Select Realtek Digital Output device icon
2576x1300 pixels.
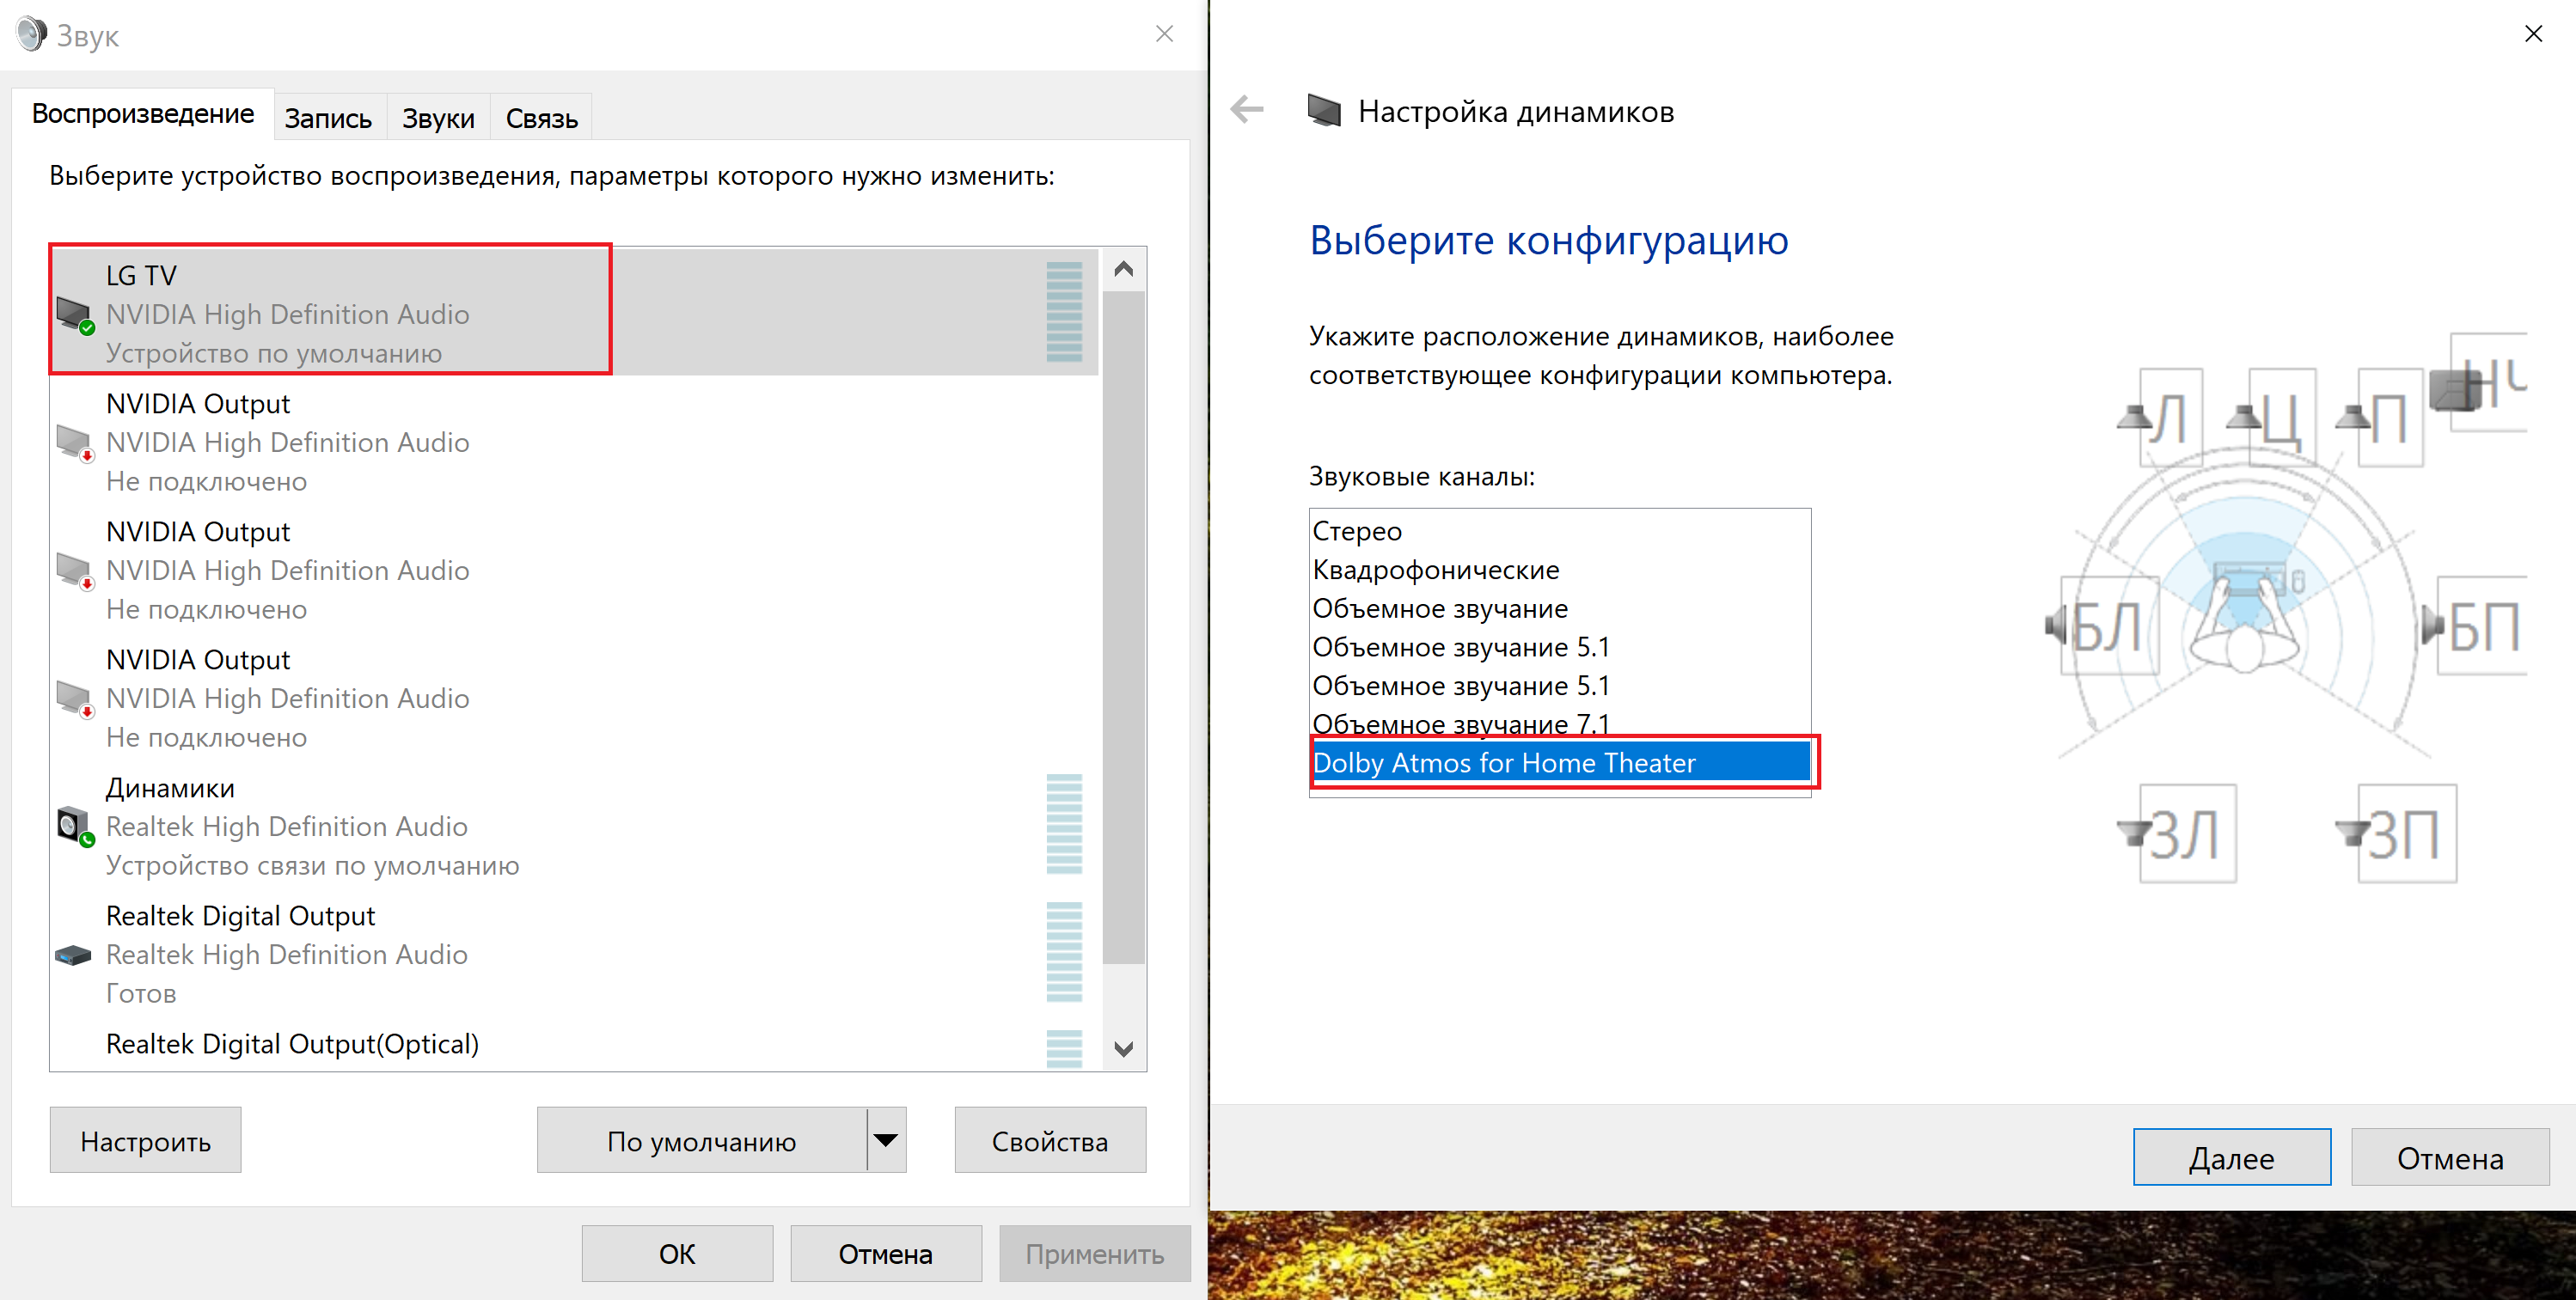click(73, 955)
